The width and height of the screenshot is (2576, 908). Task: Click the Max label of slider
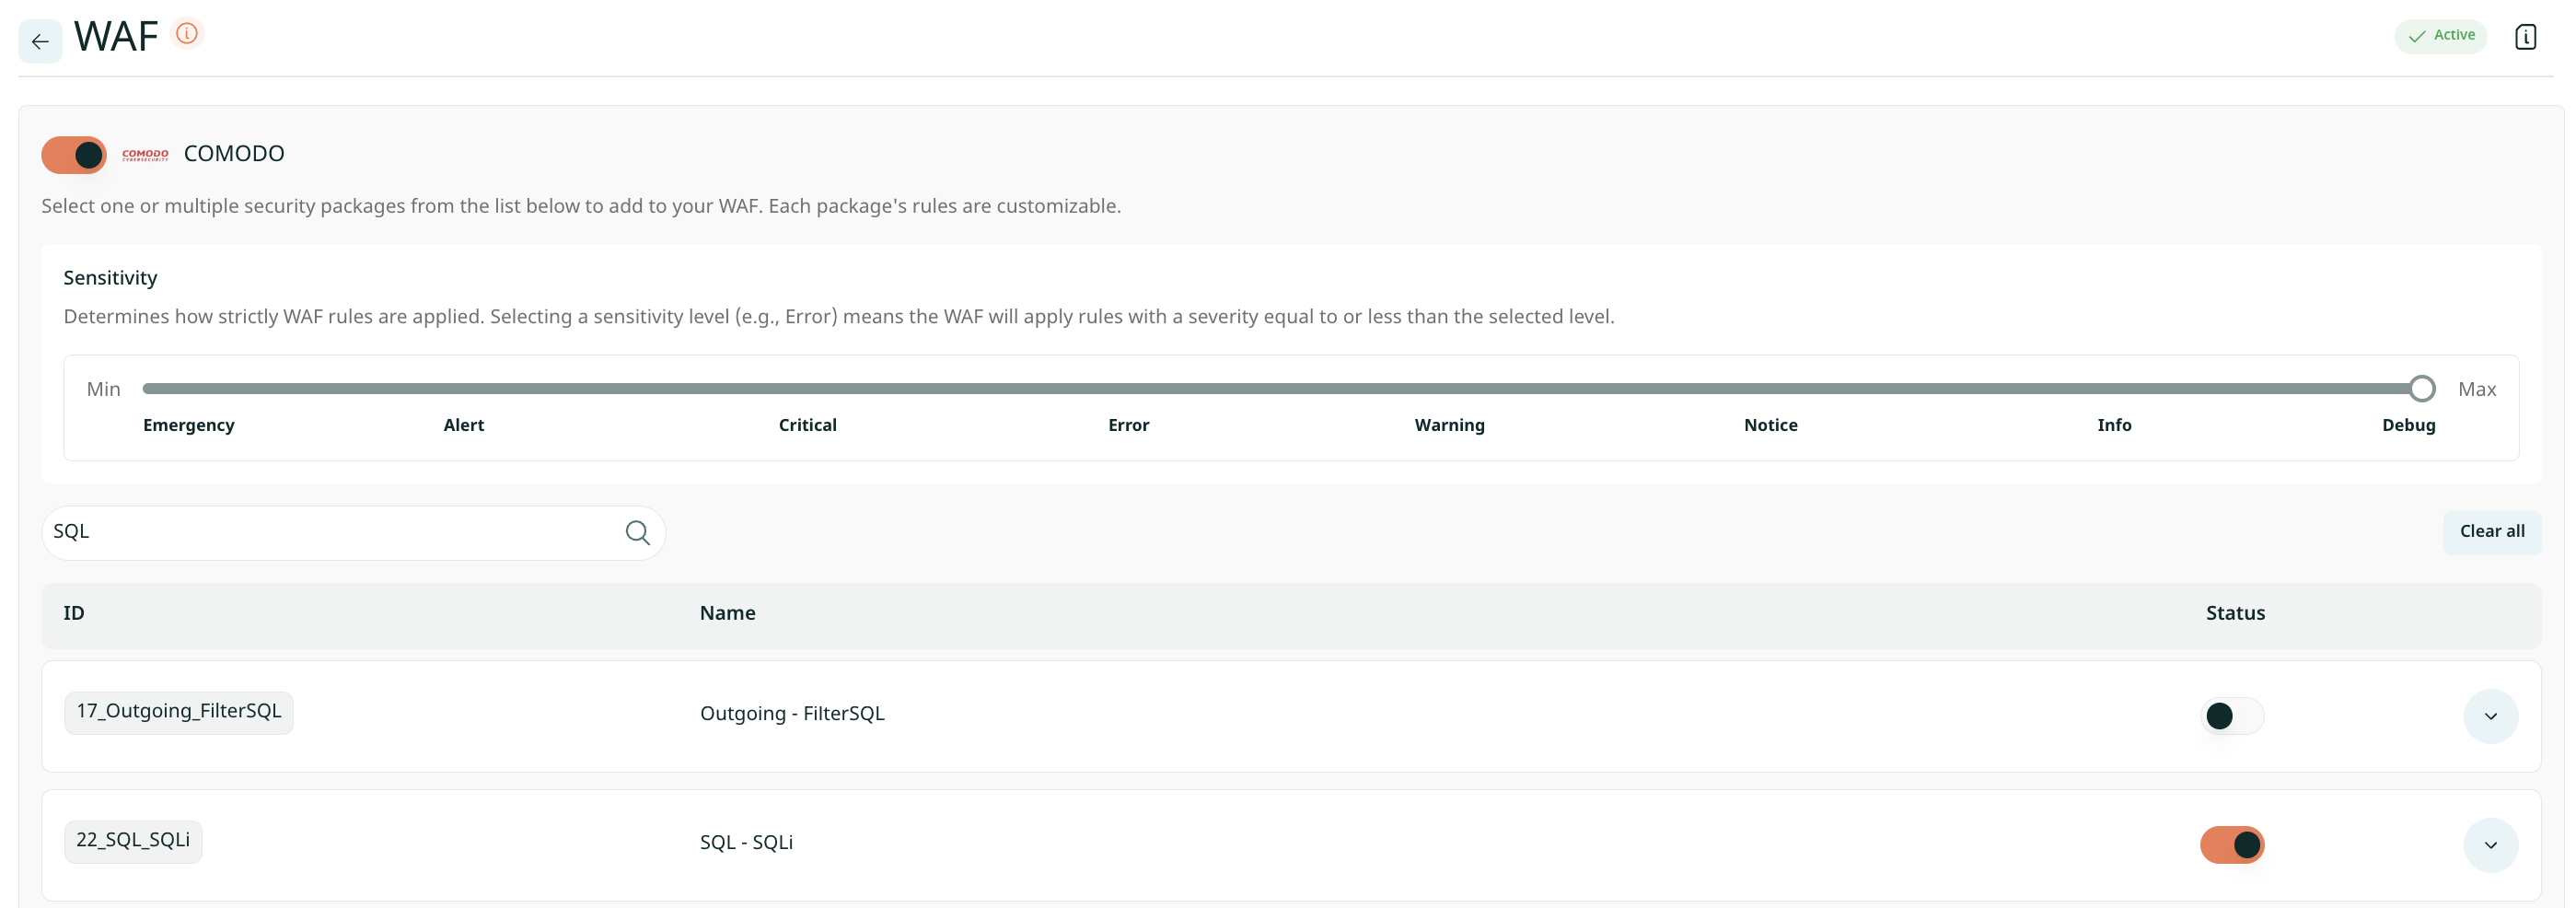pos(2477,389)
